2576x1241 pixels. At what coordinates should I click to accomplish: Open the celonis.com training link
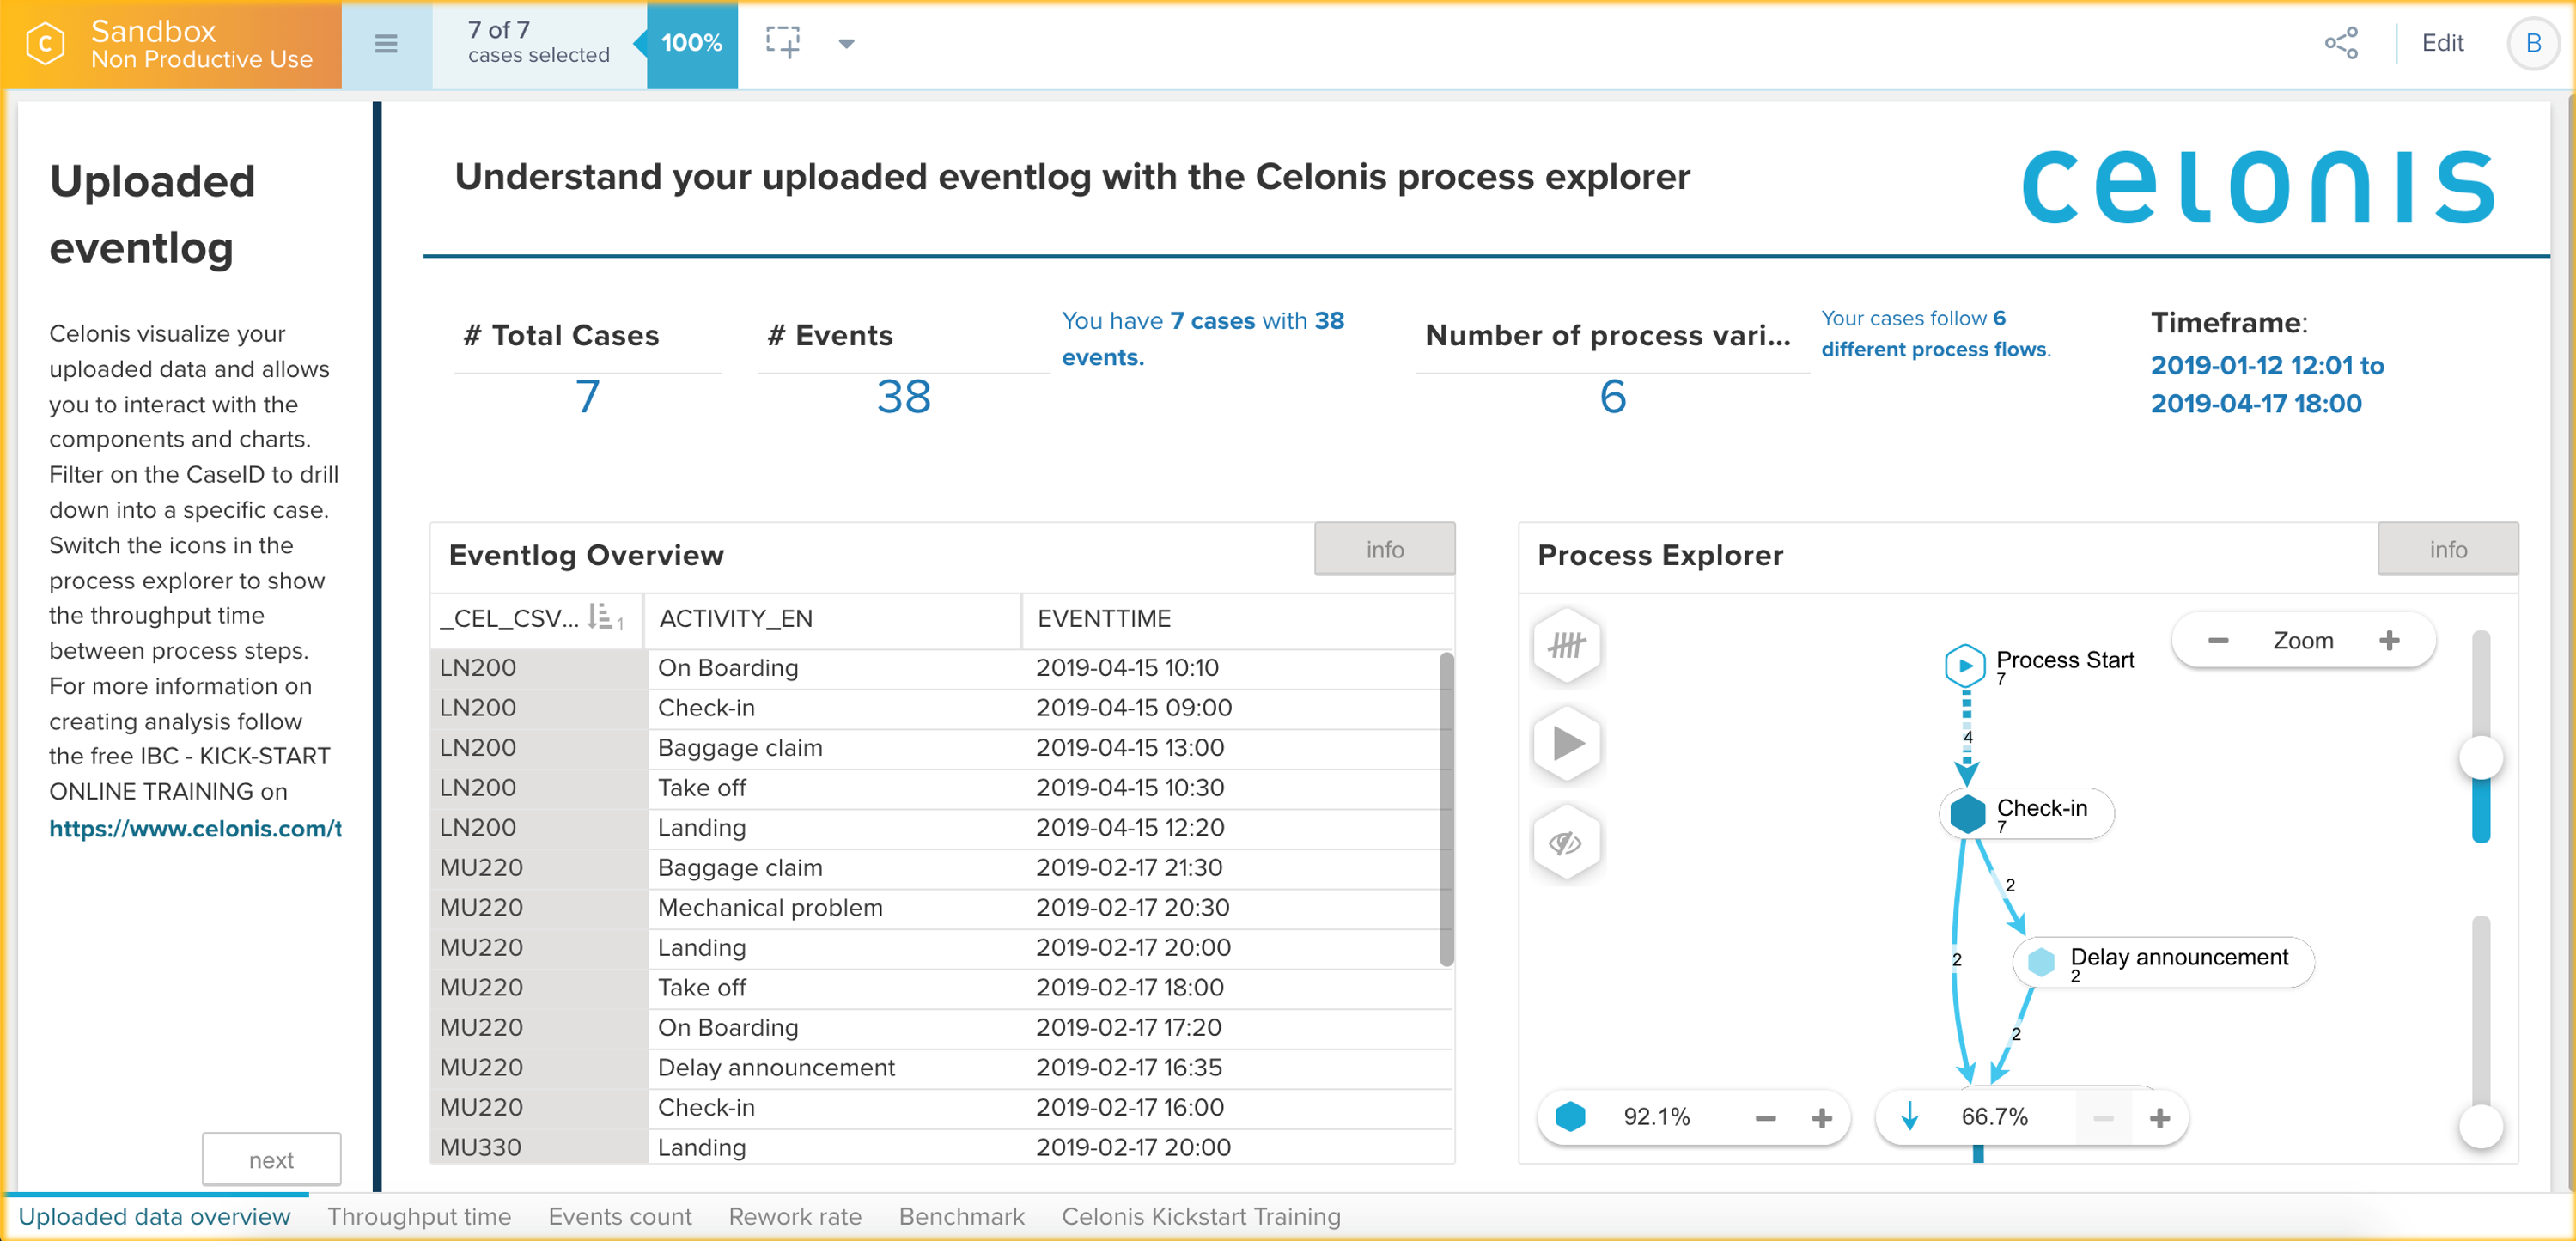point(195,828)
